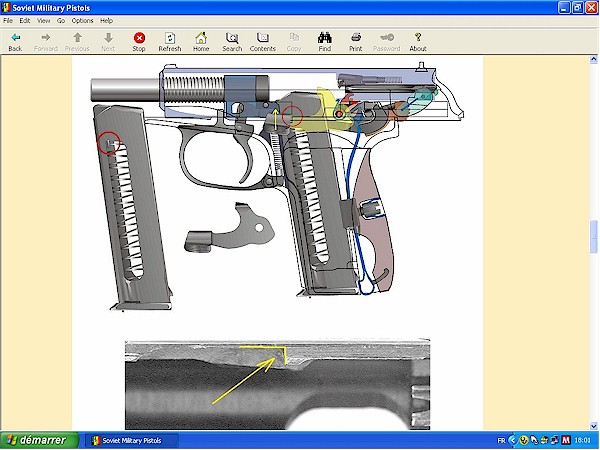Click the taskbar clock showing 18:01
600x450 pixels.
click(x=582, y=440)
